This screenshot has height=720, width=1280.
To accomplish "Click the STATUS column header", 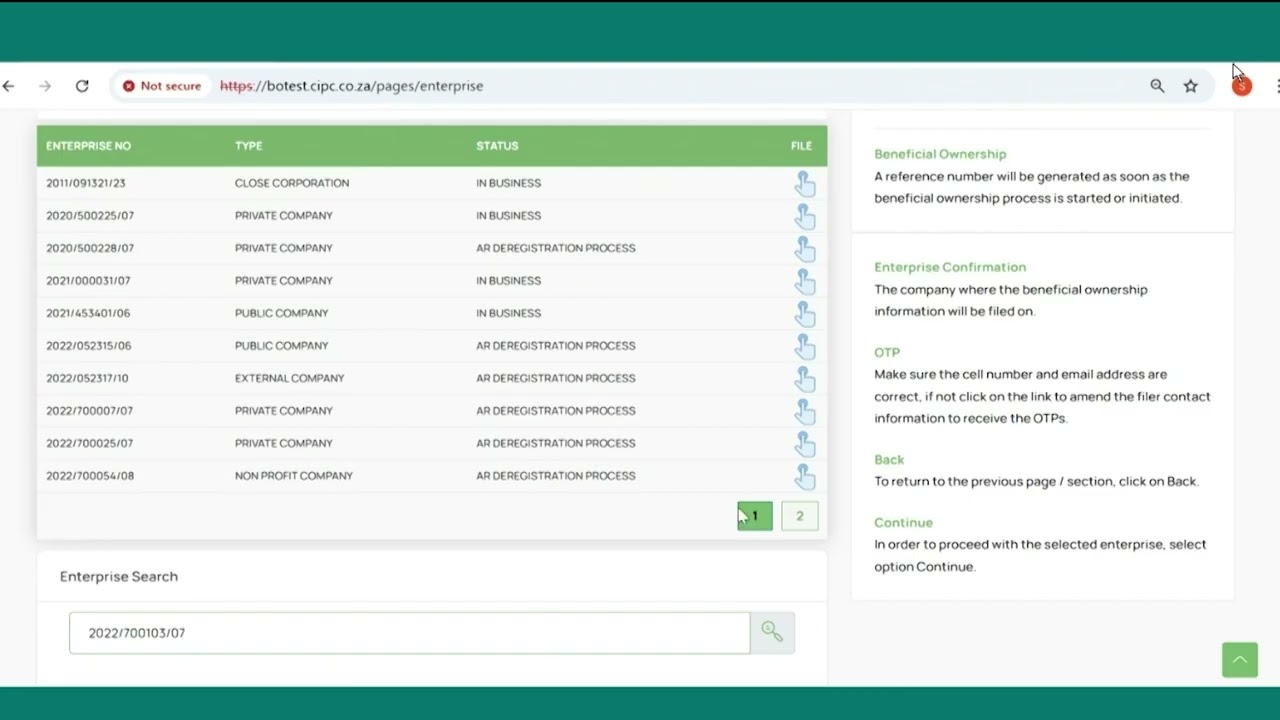I will pyautogui.click(x=497, y=146).
